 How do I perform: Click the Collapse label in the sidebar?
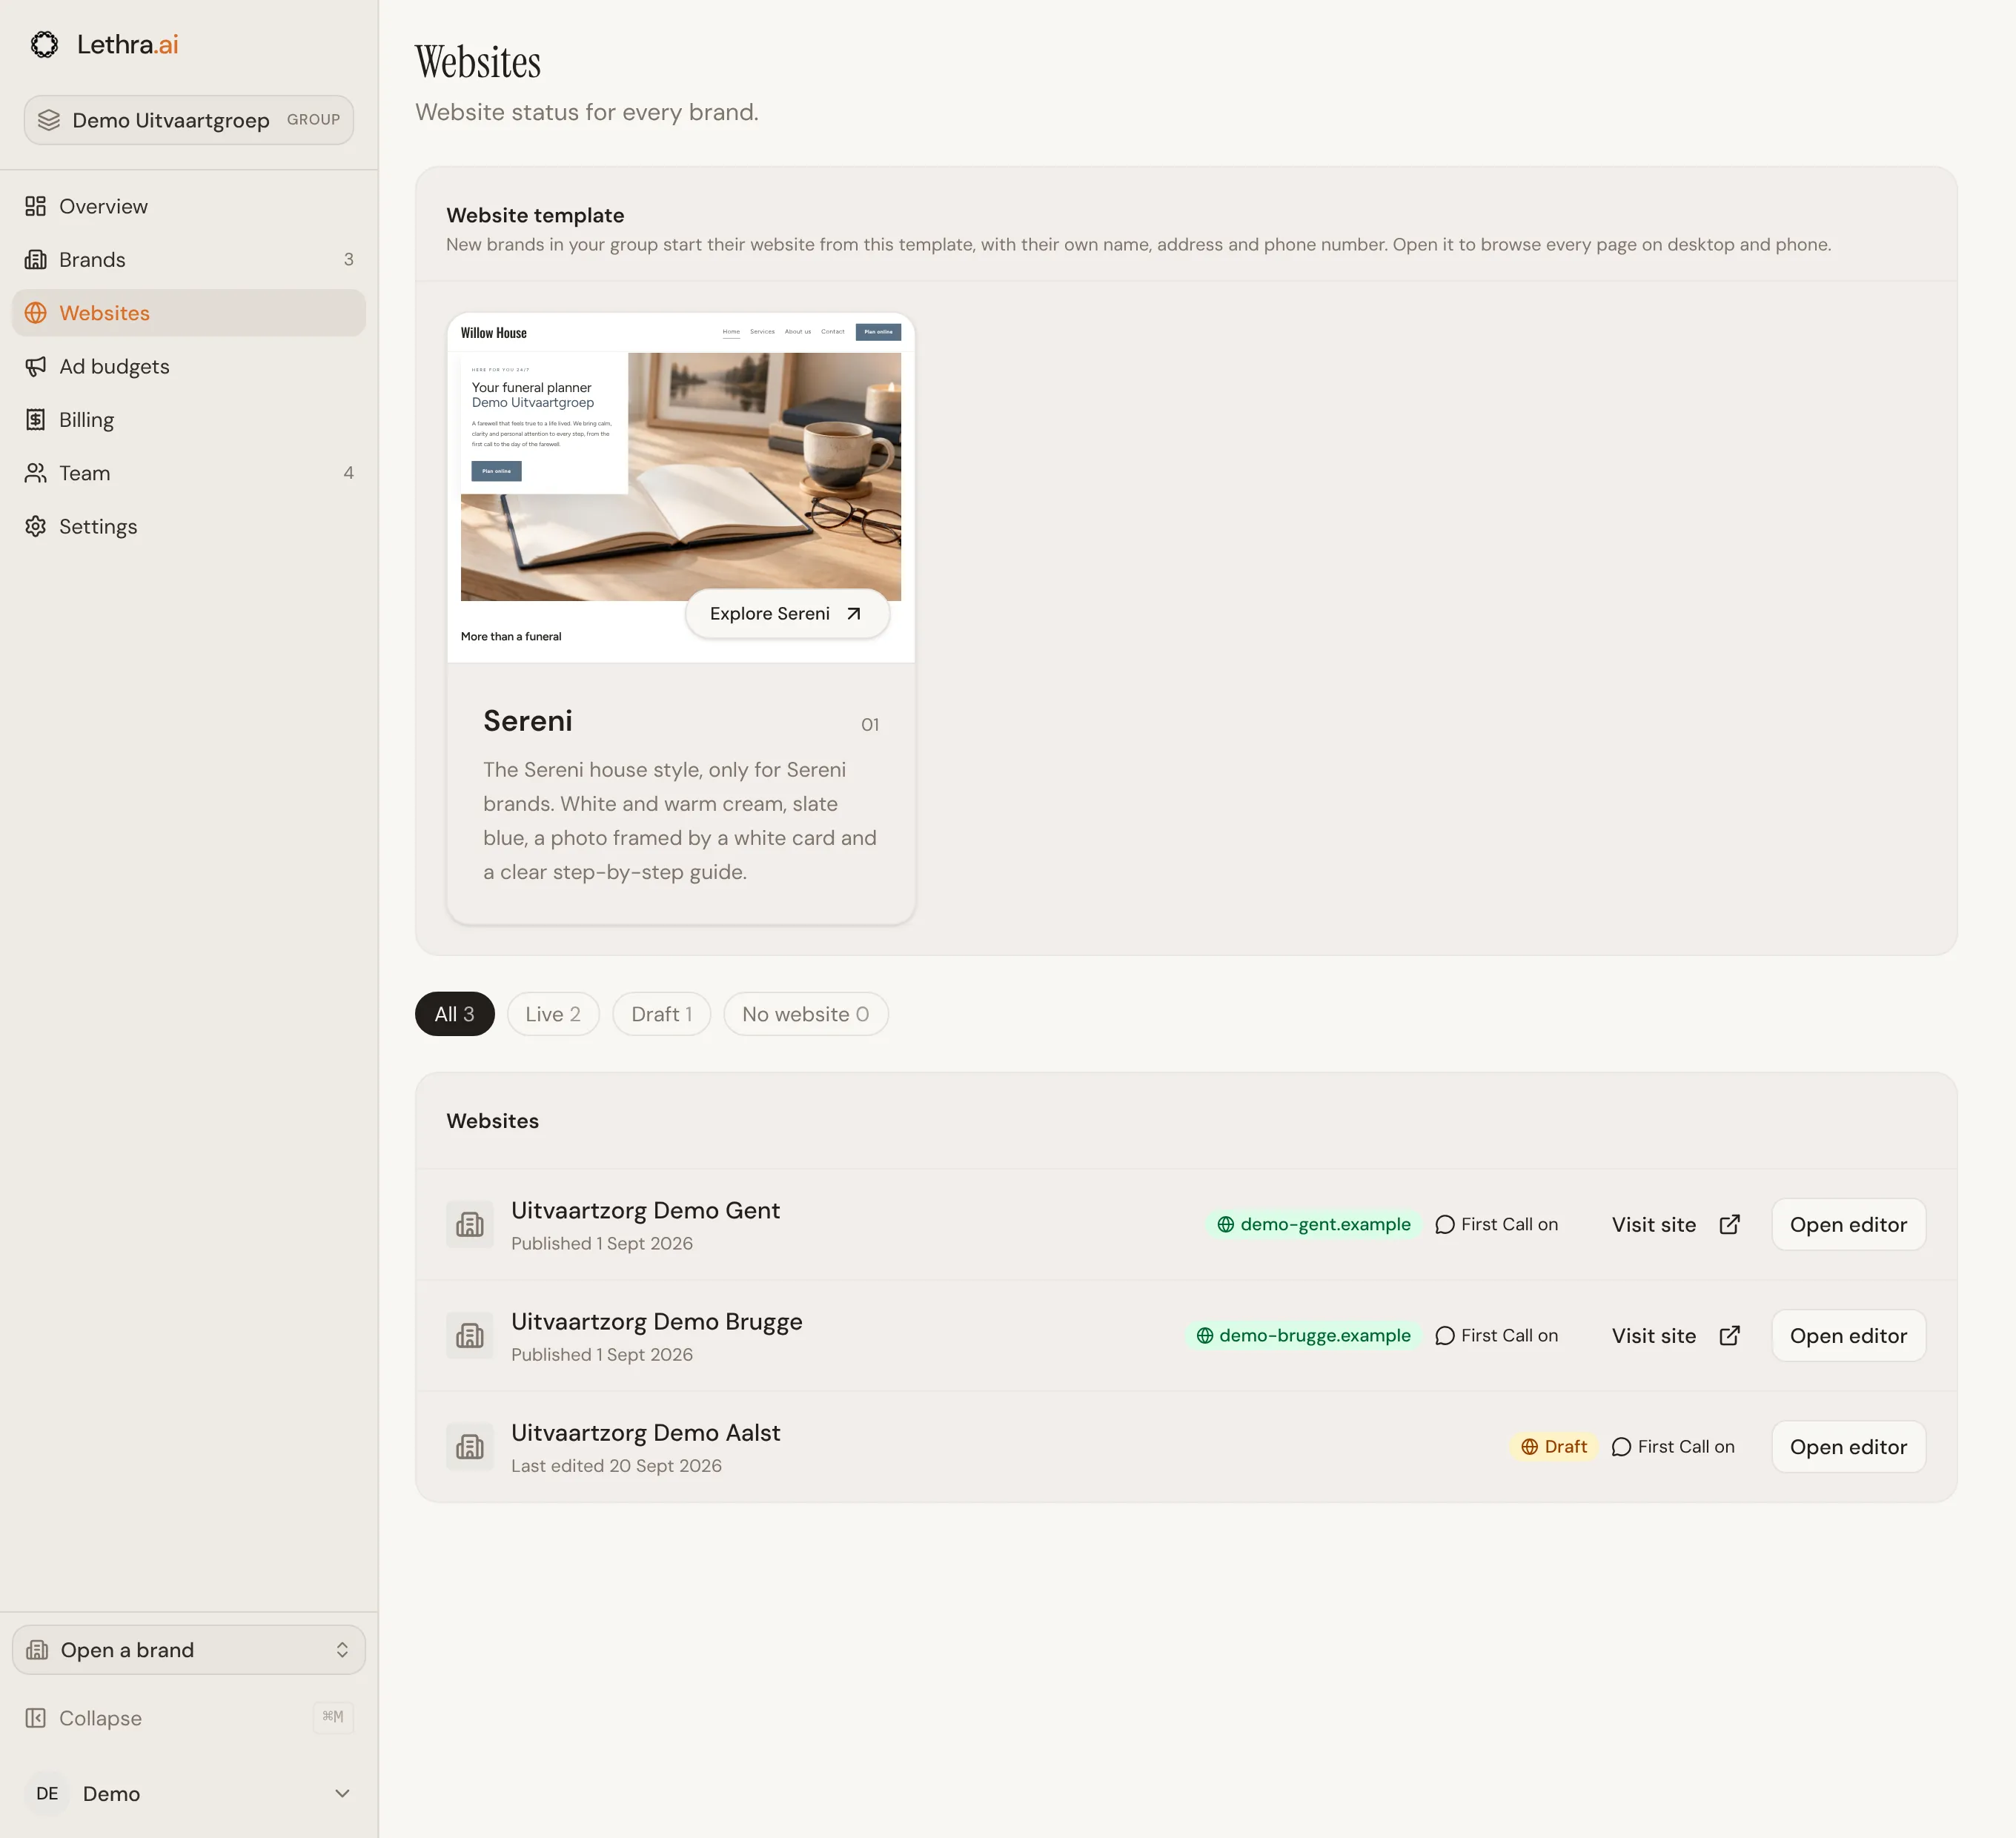tap(100, 1718)
